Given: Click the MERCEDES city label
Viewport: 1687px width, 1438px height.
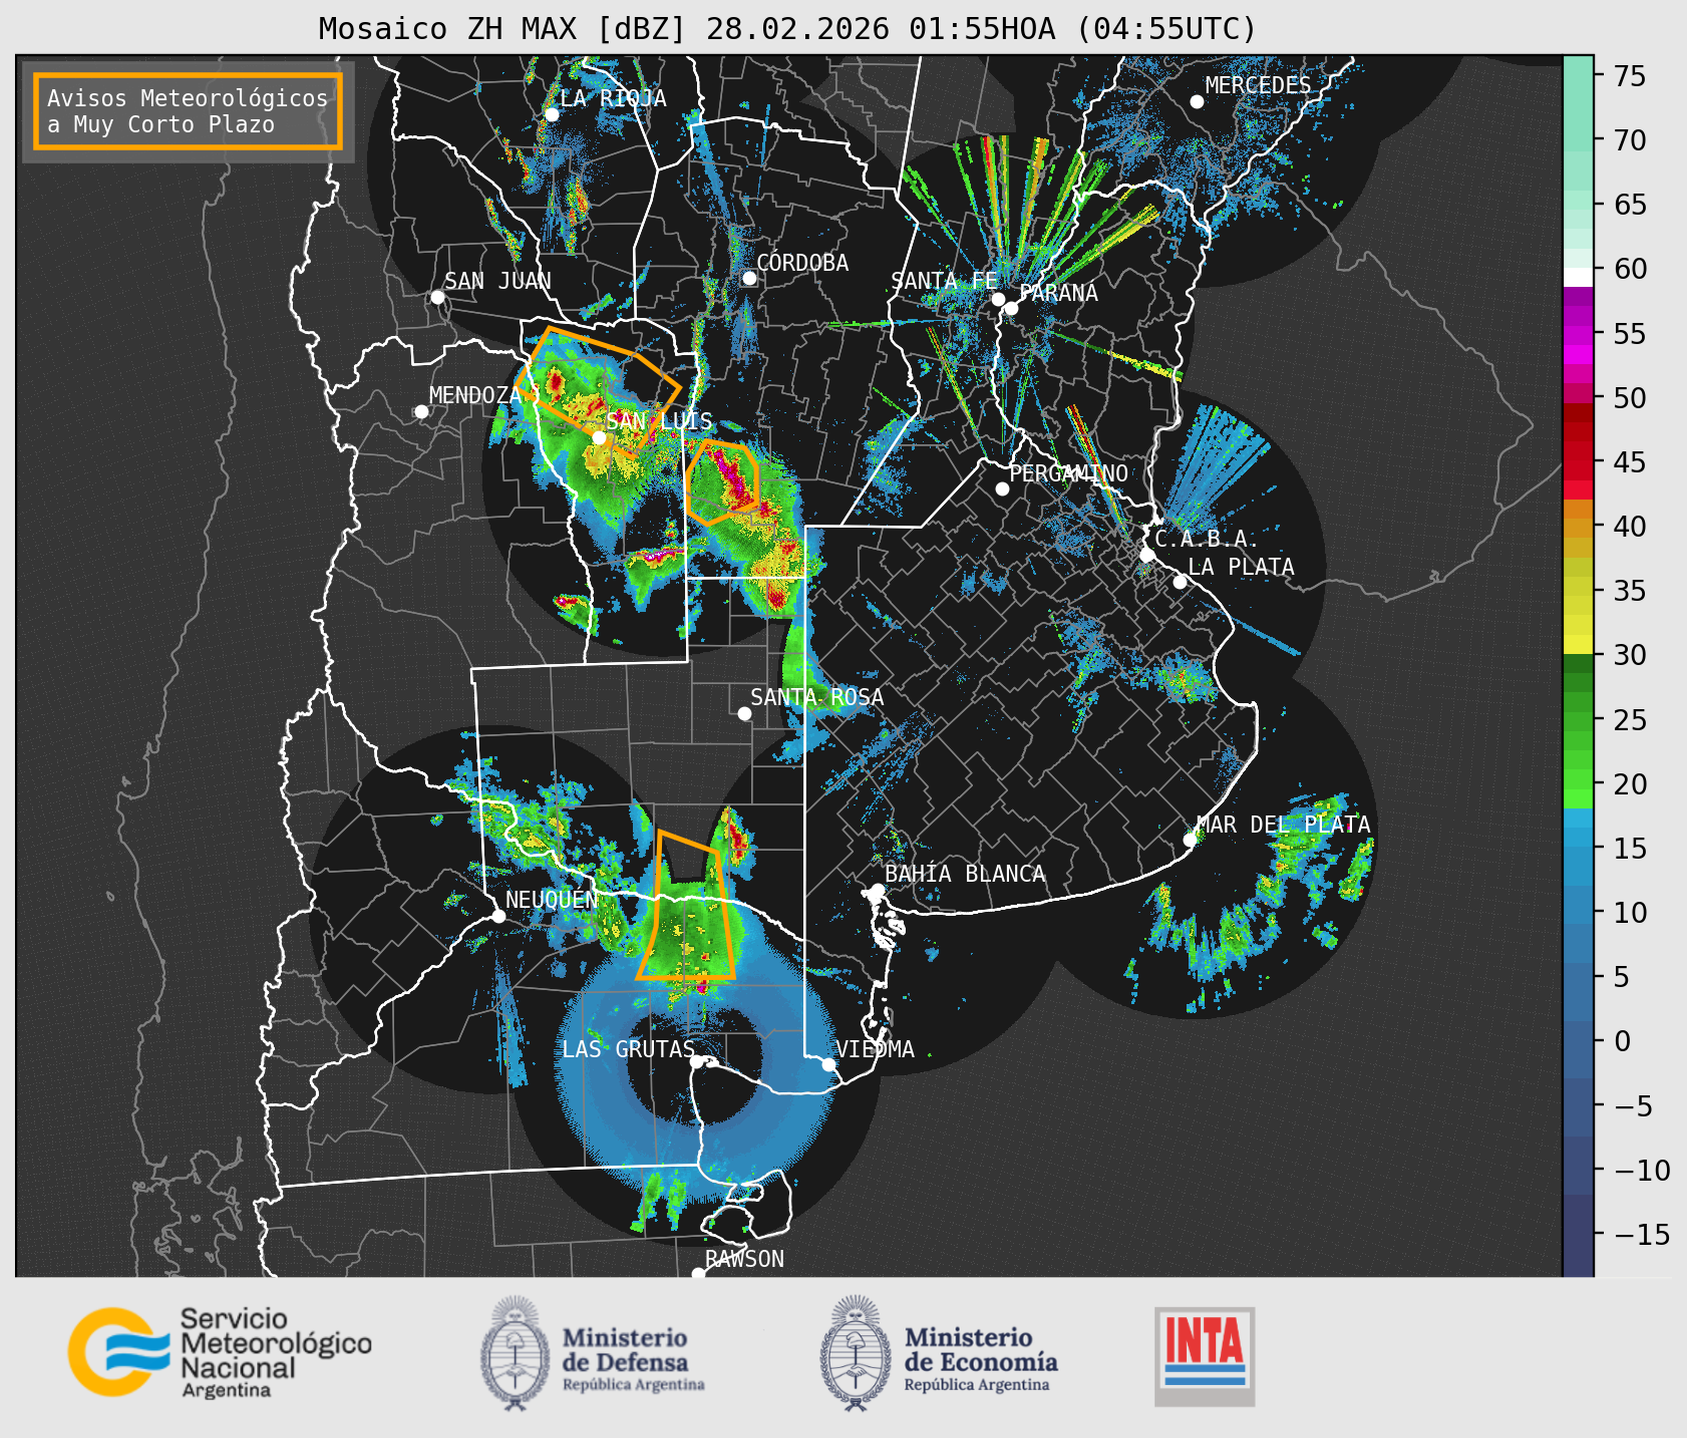Looking at the screenshot, I should [x=1258, y=86].
